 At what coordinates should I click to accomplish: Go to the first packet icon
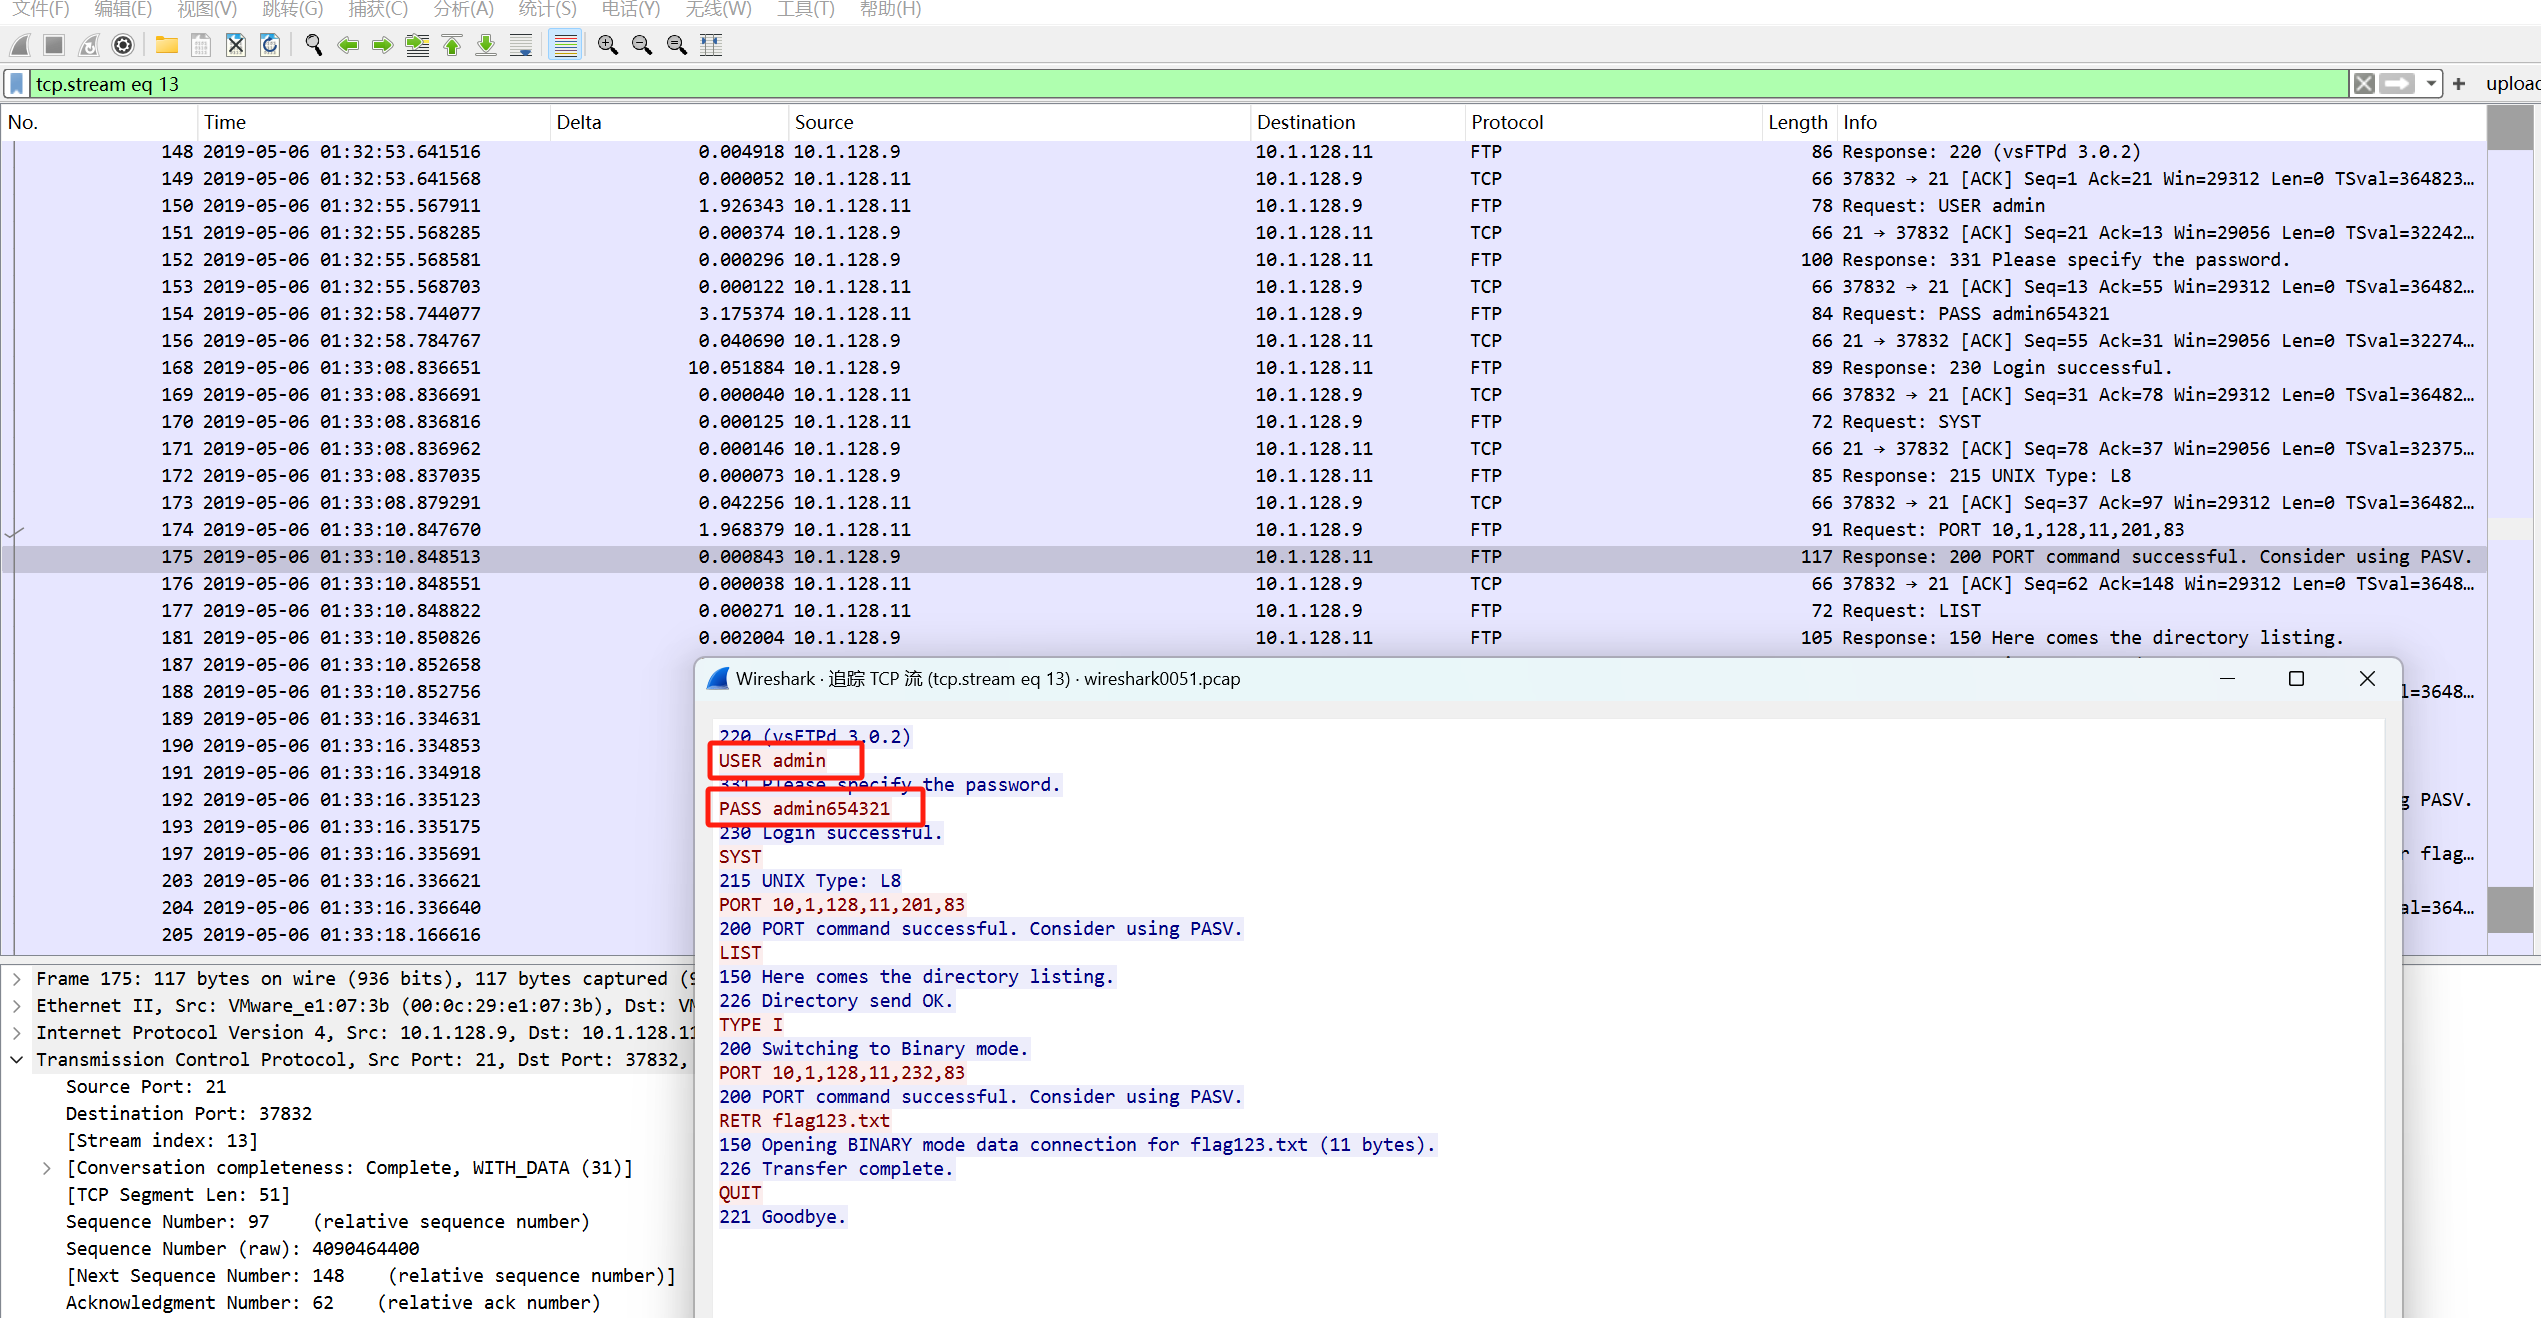click(452, 45)
